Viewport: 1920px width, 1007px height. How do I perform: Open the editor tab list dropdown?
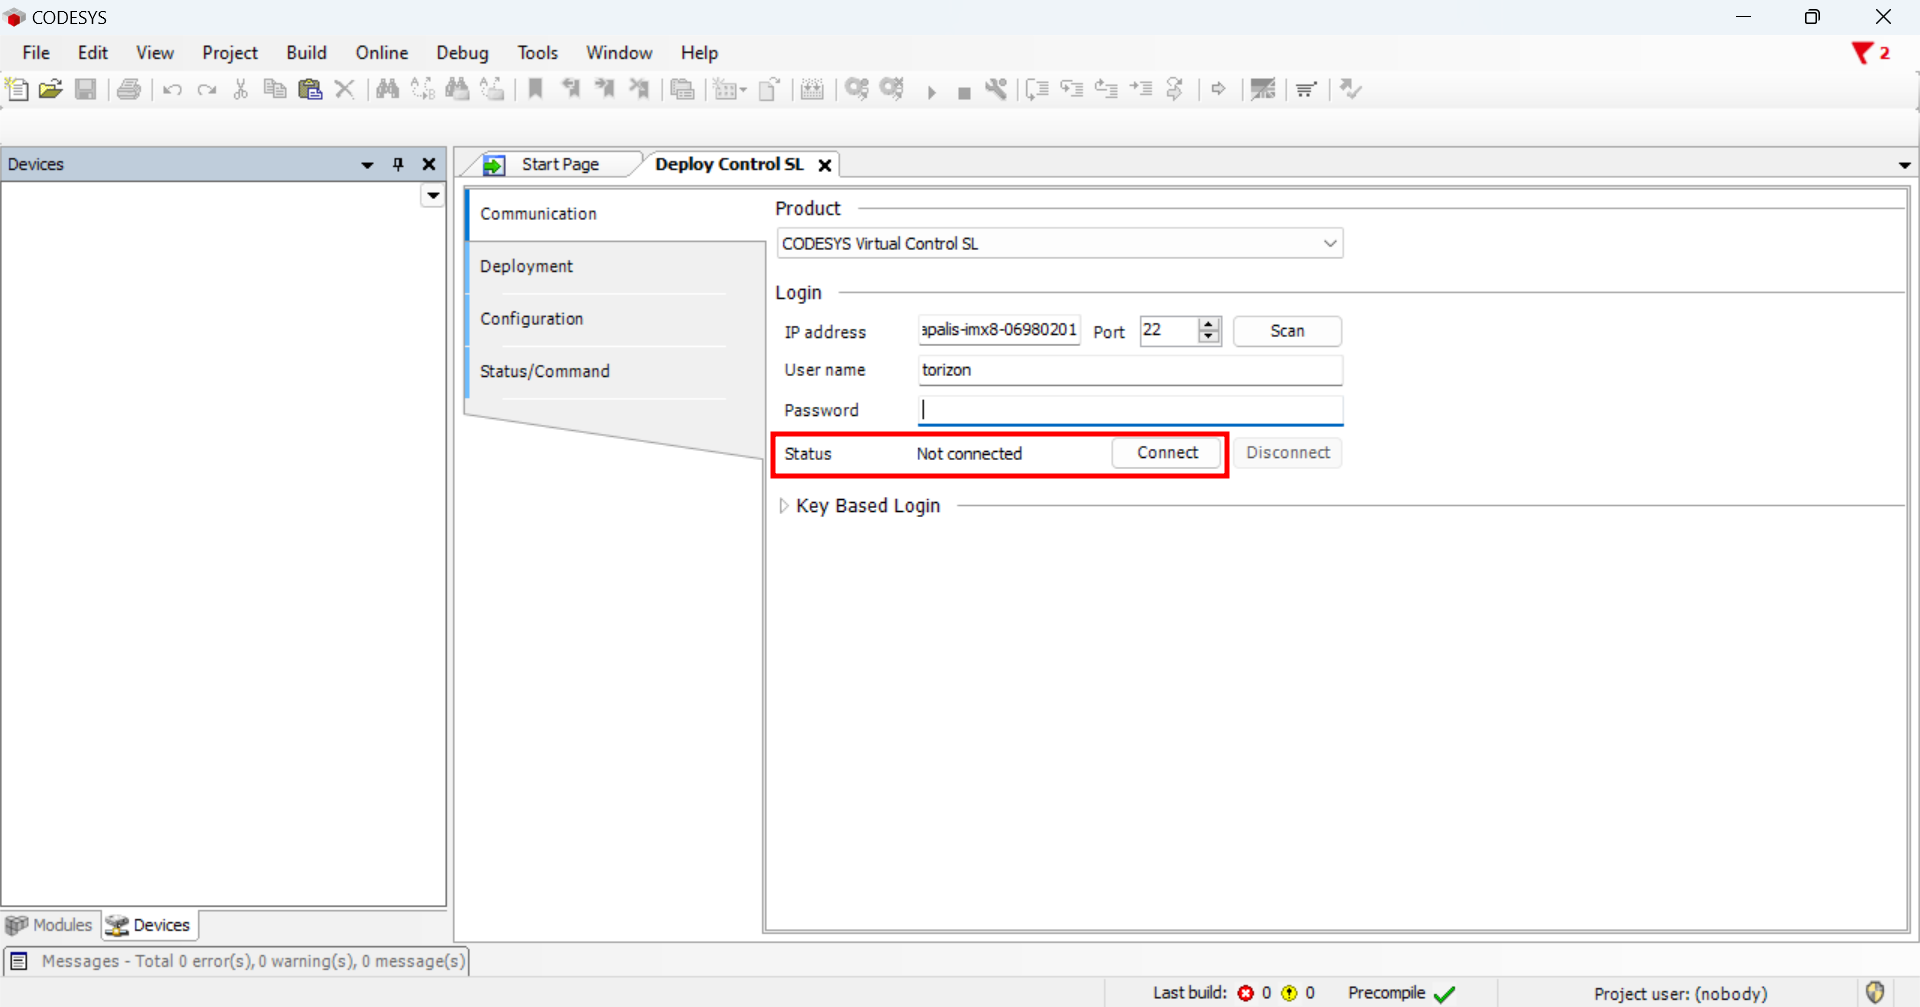1904,166
